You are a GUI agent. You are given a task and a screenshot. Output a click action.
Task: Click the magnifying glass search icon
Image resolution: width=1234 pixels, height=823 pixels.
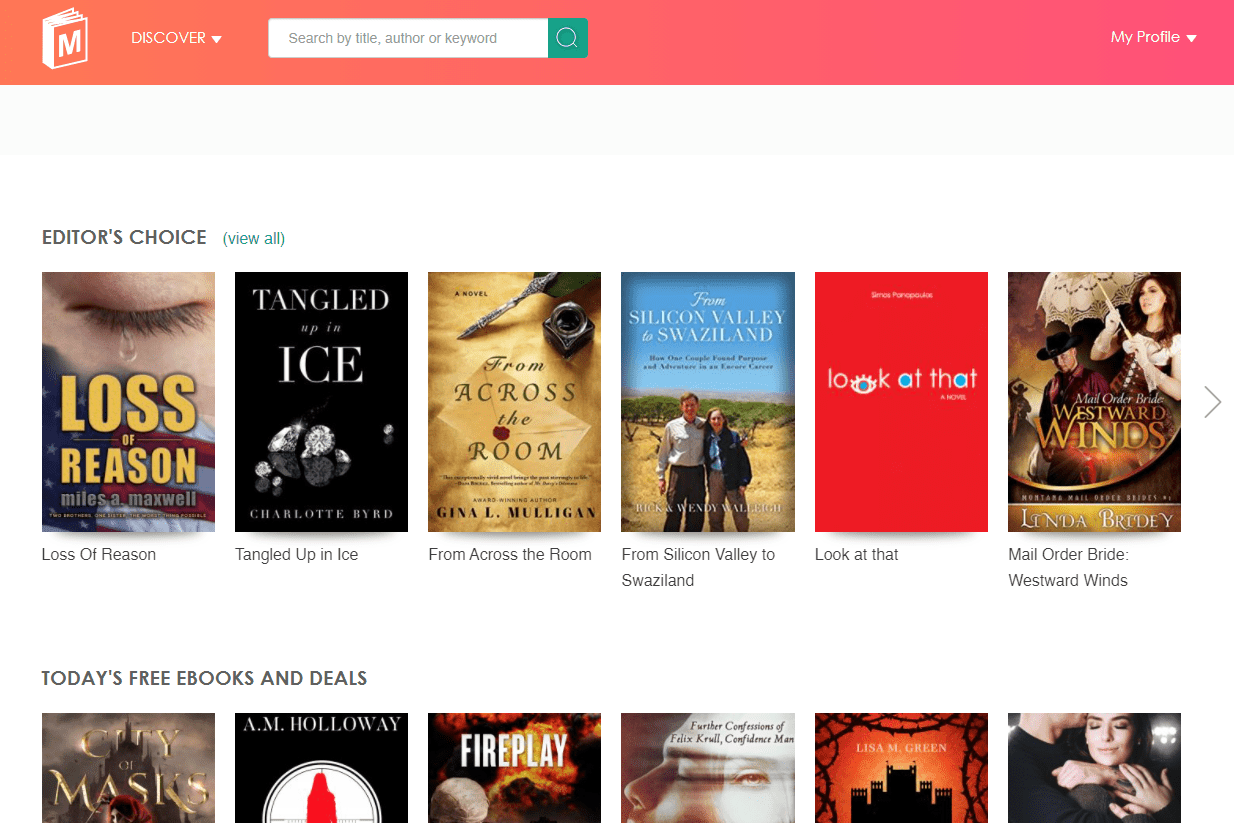(567, 37)
